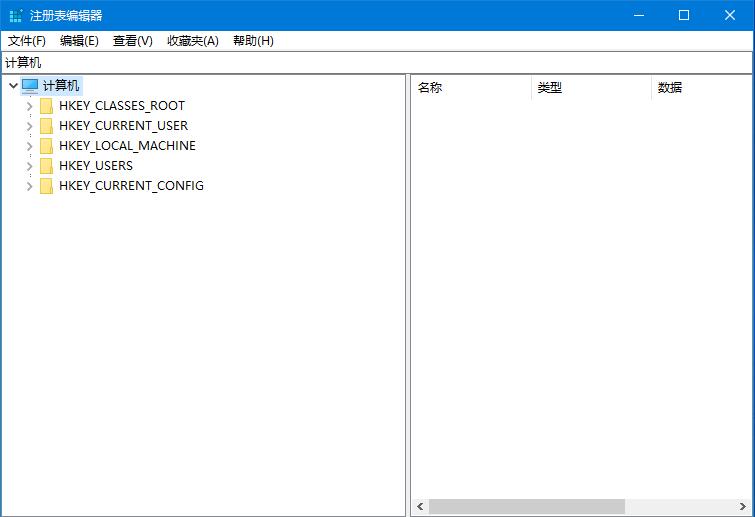The height and width of the screenshot is (517, 755).
Task: Open the 编辑(E) menu
Action: pyautogui.click(x=79, y=41)
